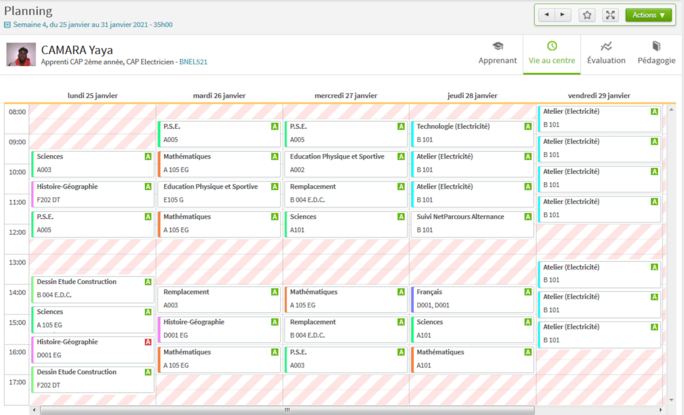Click CAMARA Yaya's profile photo
This screenshot has width=684, height=415.
tap(20, 54)
